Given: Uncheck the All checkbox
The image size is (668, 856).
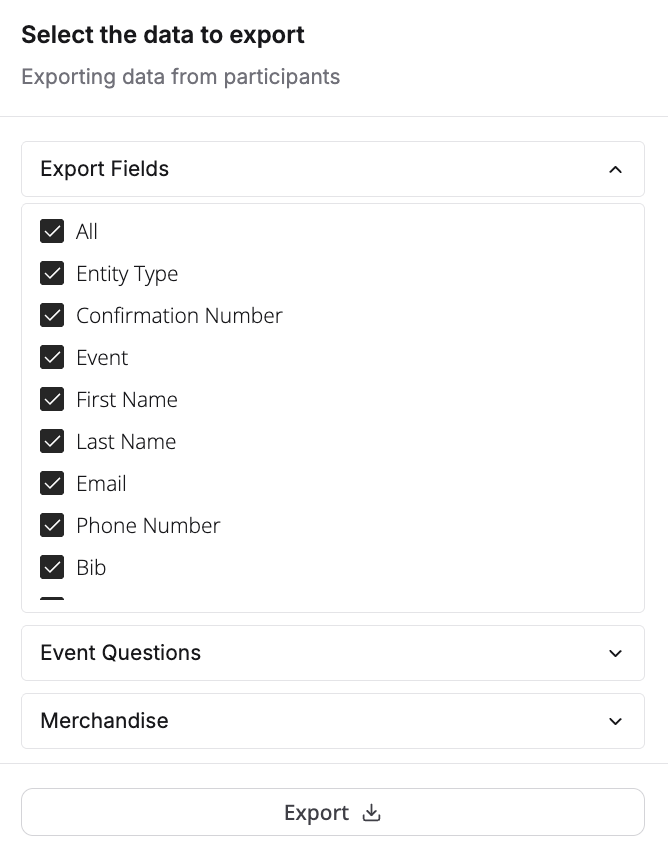Looking at the screenshot, I should click(52, 232).
